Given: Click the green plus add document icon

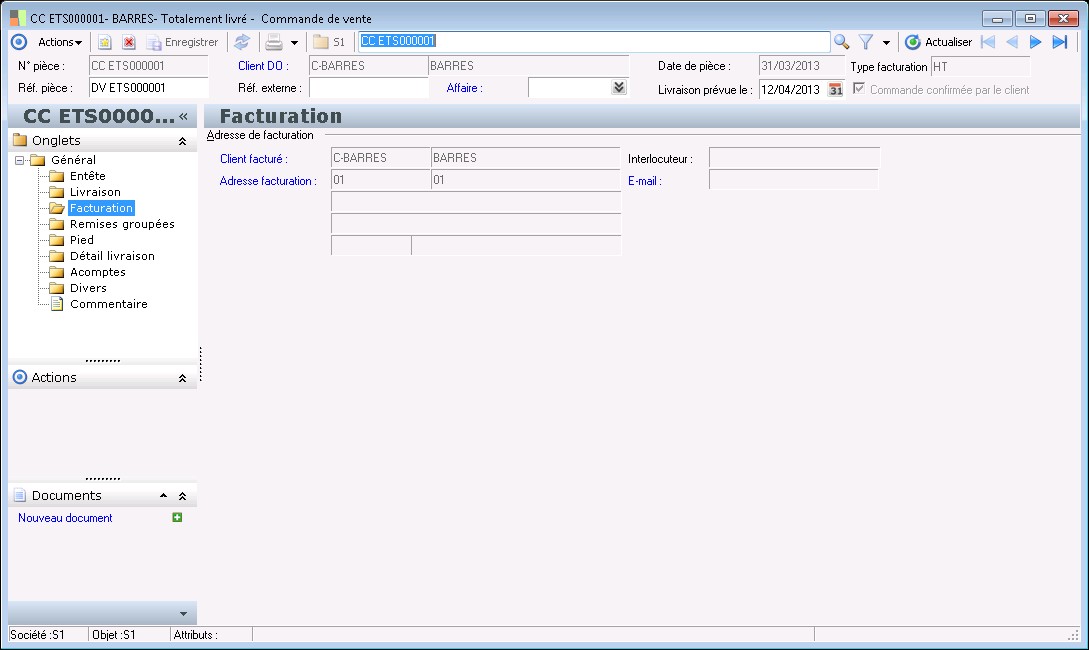Looking at the screenshot, I should (x=177, y=517).
